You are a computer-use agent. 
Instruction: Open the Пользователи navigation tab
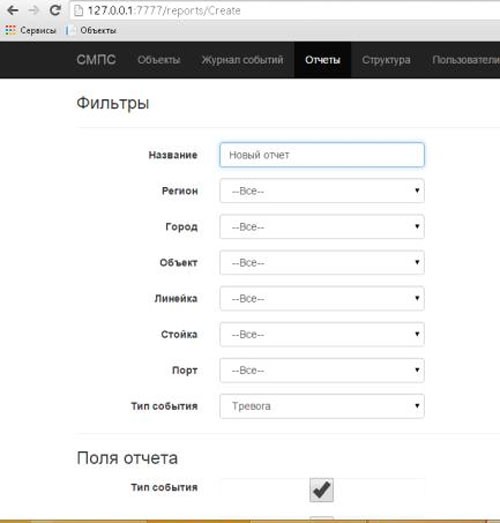[x=466, y=60]
